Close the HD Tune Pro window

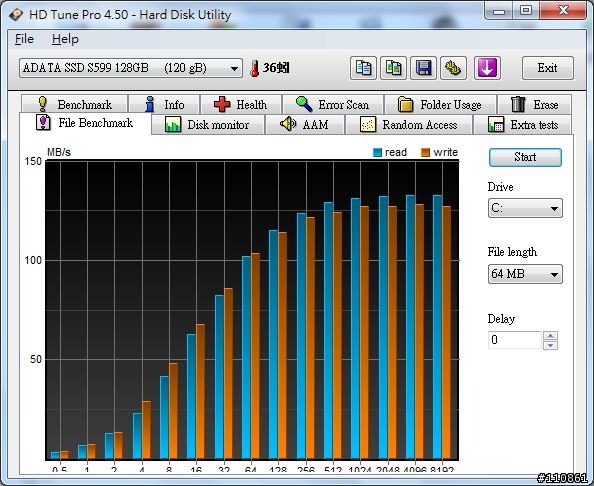(x=563, y=11)
